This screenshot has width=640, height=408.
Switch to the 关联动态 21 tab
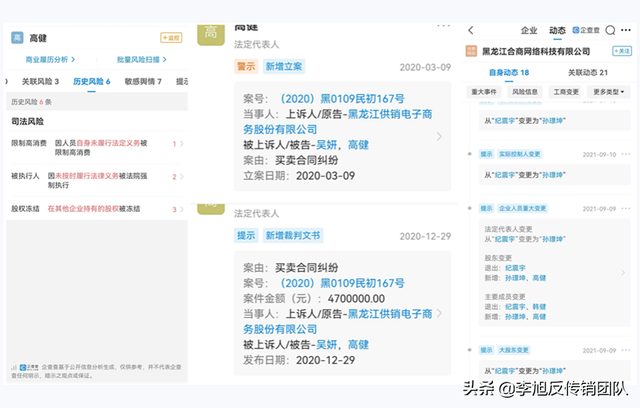[x=589, y=72]
